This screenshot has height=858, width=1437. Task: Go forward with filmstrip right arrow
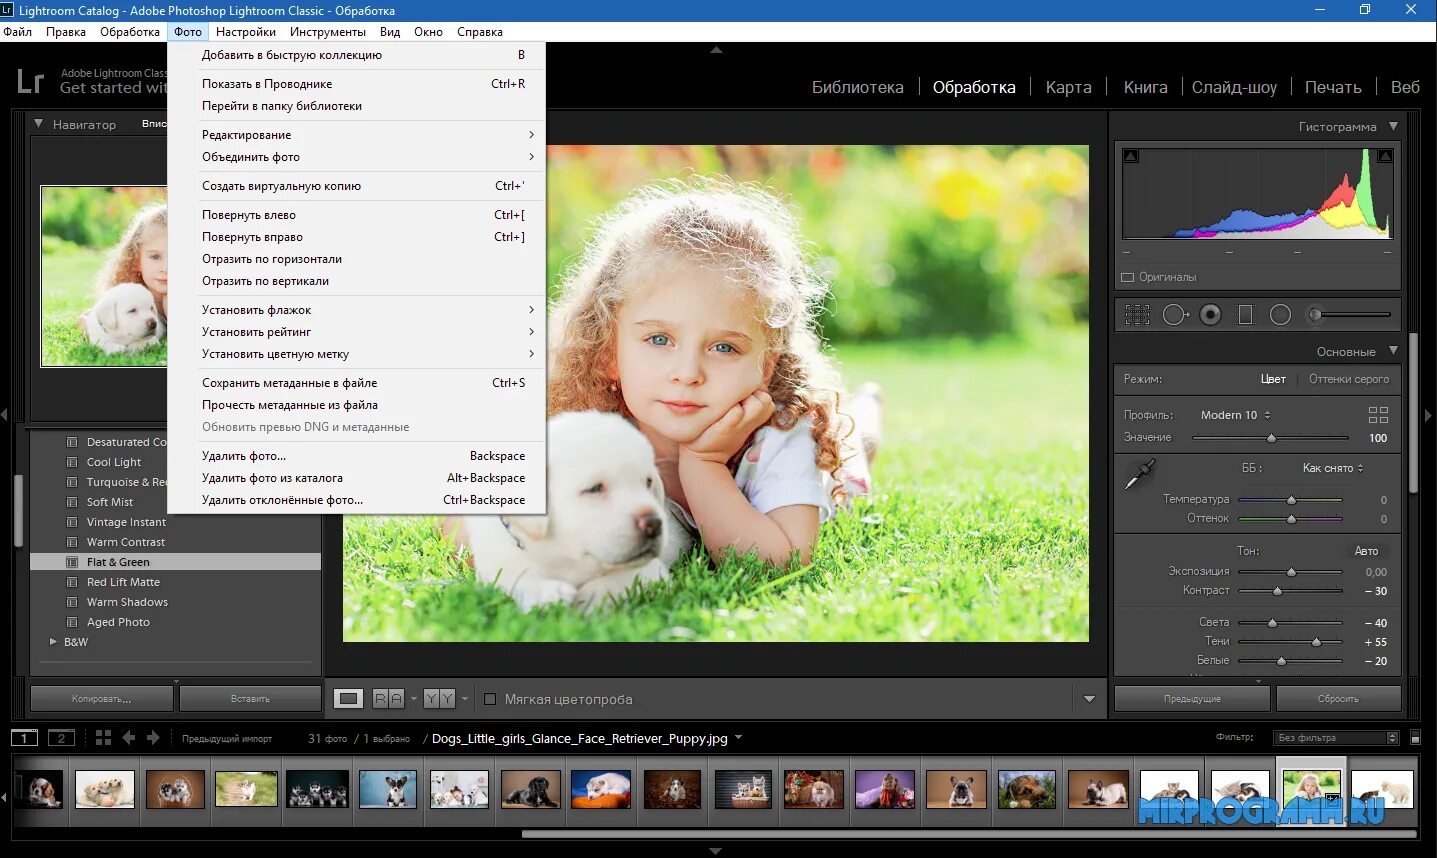tap(153, 738)
